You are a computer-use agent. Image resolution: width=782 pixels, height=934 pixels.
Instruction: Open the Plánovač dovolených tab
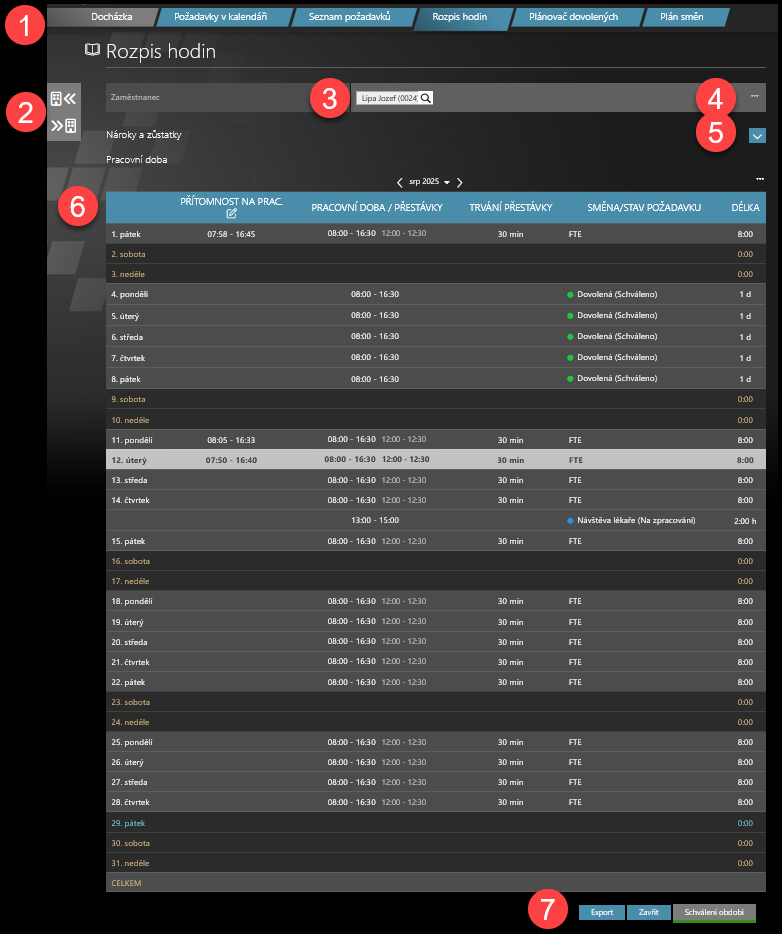coord(572,17)
